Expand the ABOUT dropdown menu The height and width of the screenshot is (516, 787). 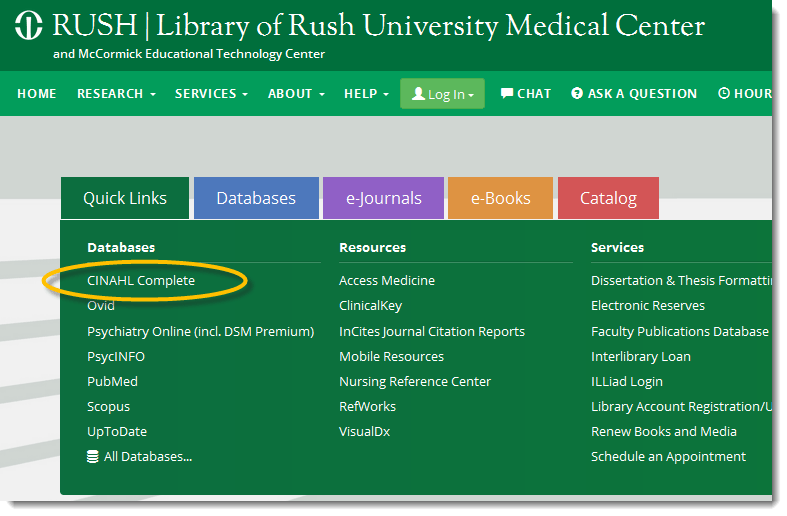[296, 94]
